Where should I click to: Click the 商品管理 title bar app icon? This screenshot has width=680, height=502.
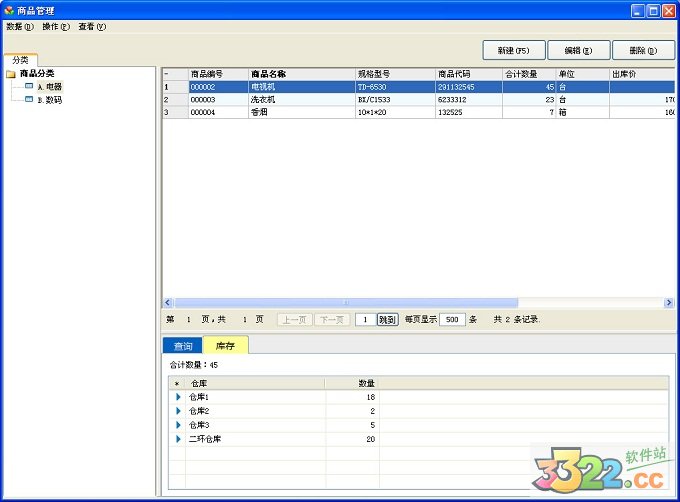9,10
